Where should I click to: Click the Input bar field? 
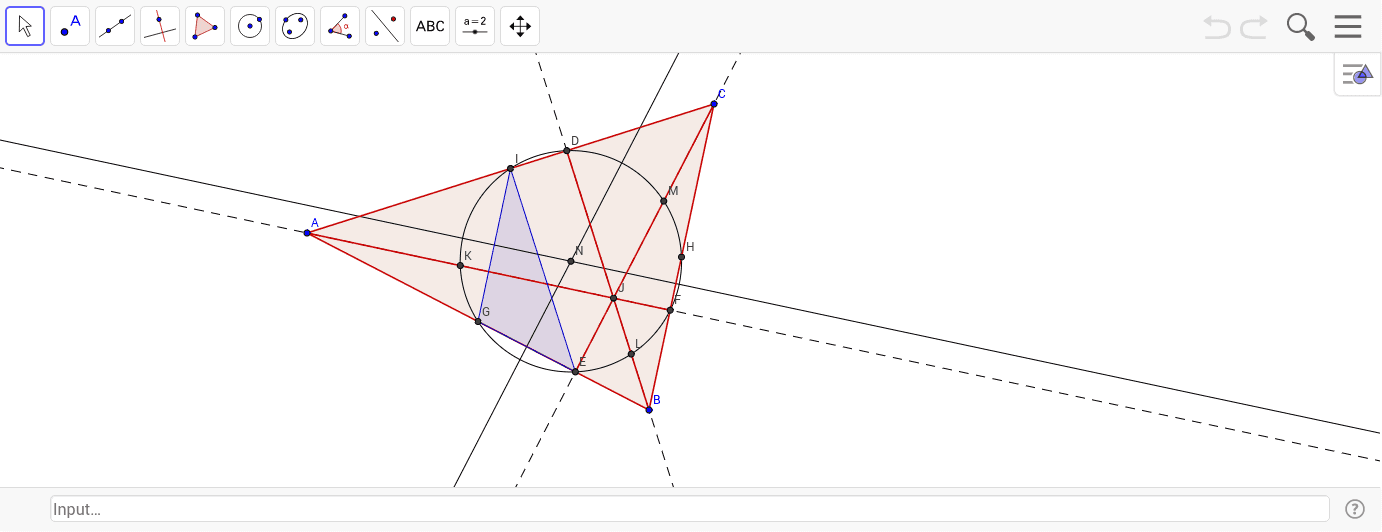690,509
